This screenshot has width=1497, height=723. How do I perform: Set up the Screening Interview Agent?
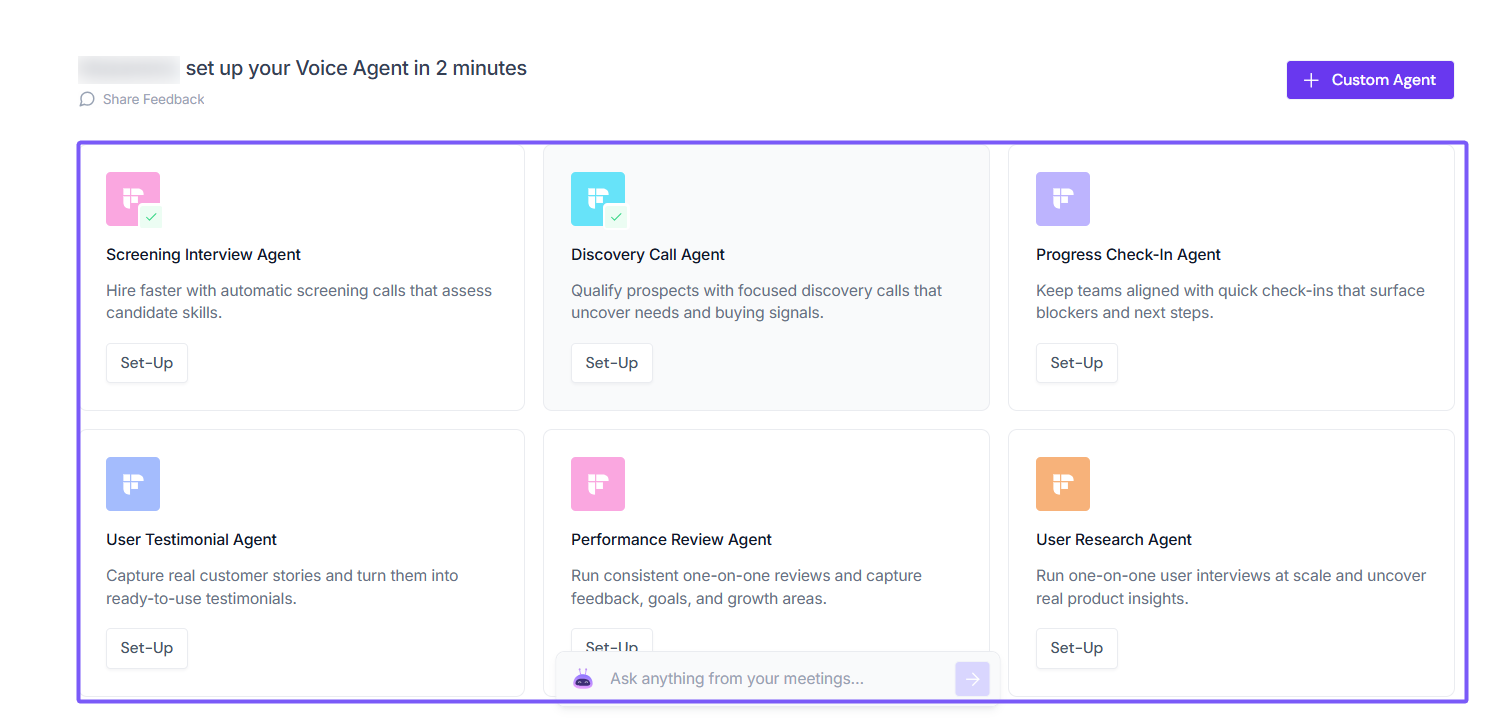tap(147, 363)
